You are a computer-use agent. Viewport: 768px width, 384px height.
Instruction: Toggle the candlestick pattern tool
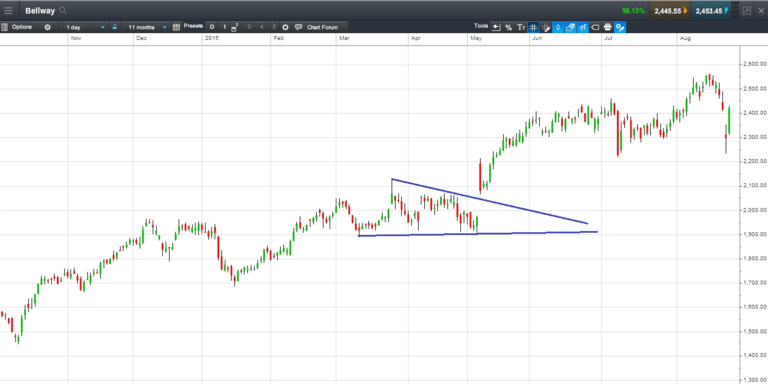tap(558, 27)
